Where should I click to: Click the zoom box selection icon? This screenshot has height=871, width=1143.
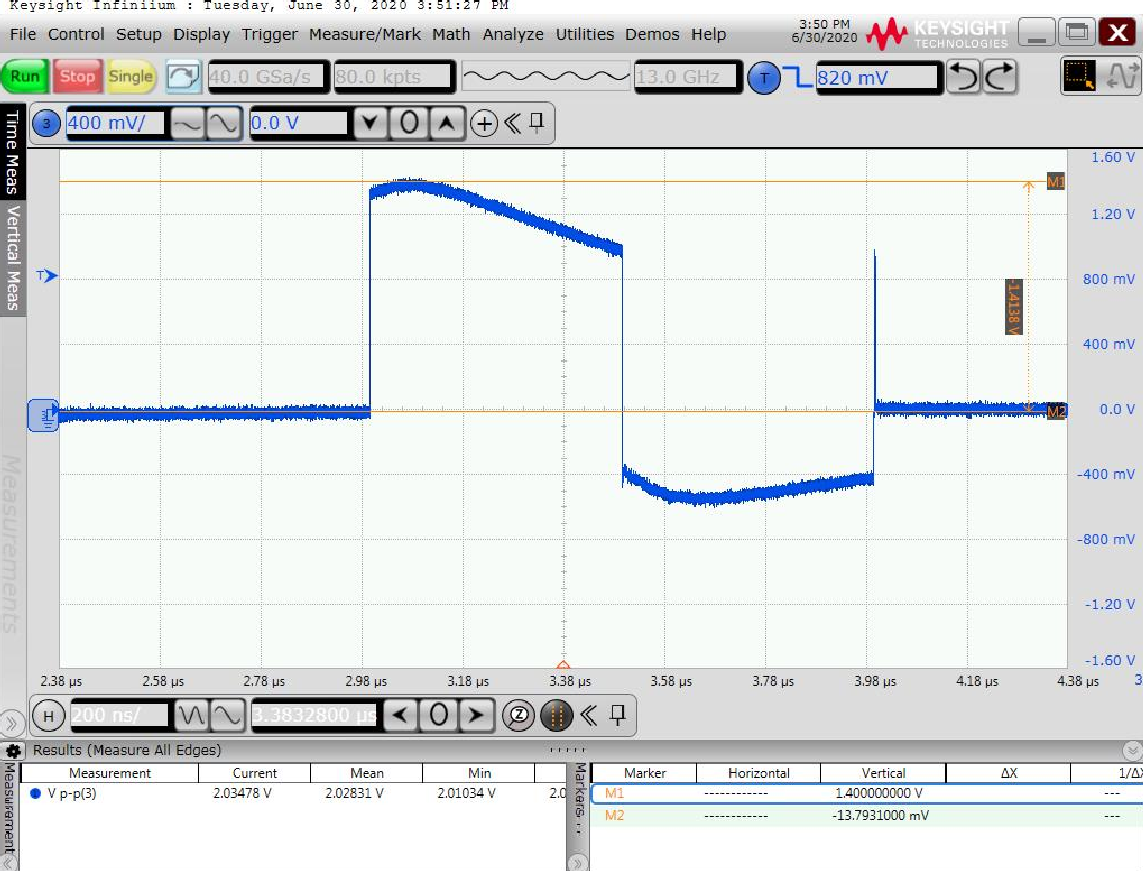tap(1080, 76)
